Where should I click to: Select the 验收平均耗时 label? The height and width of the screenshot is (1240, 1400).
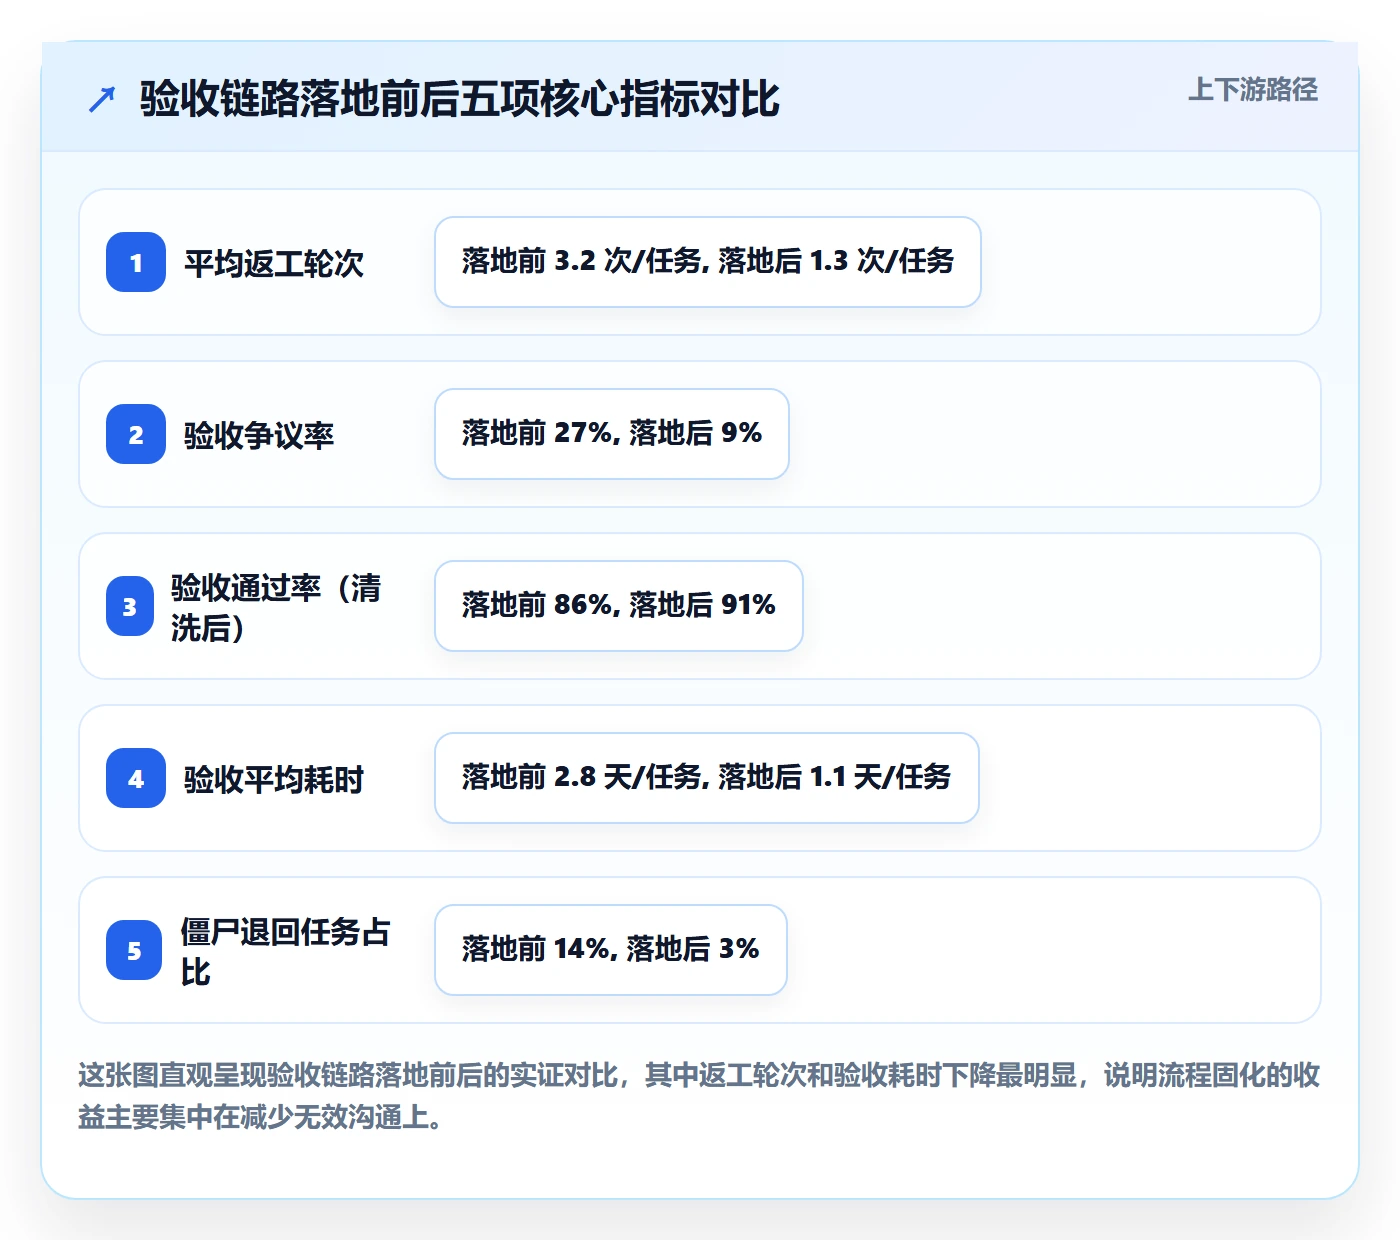coord(274,779)
